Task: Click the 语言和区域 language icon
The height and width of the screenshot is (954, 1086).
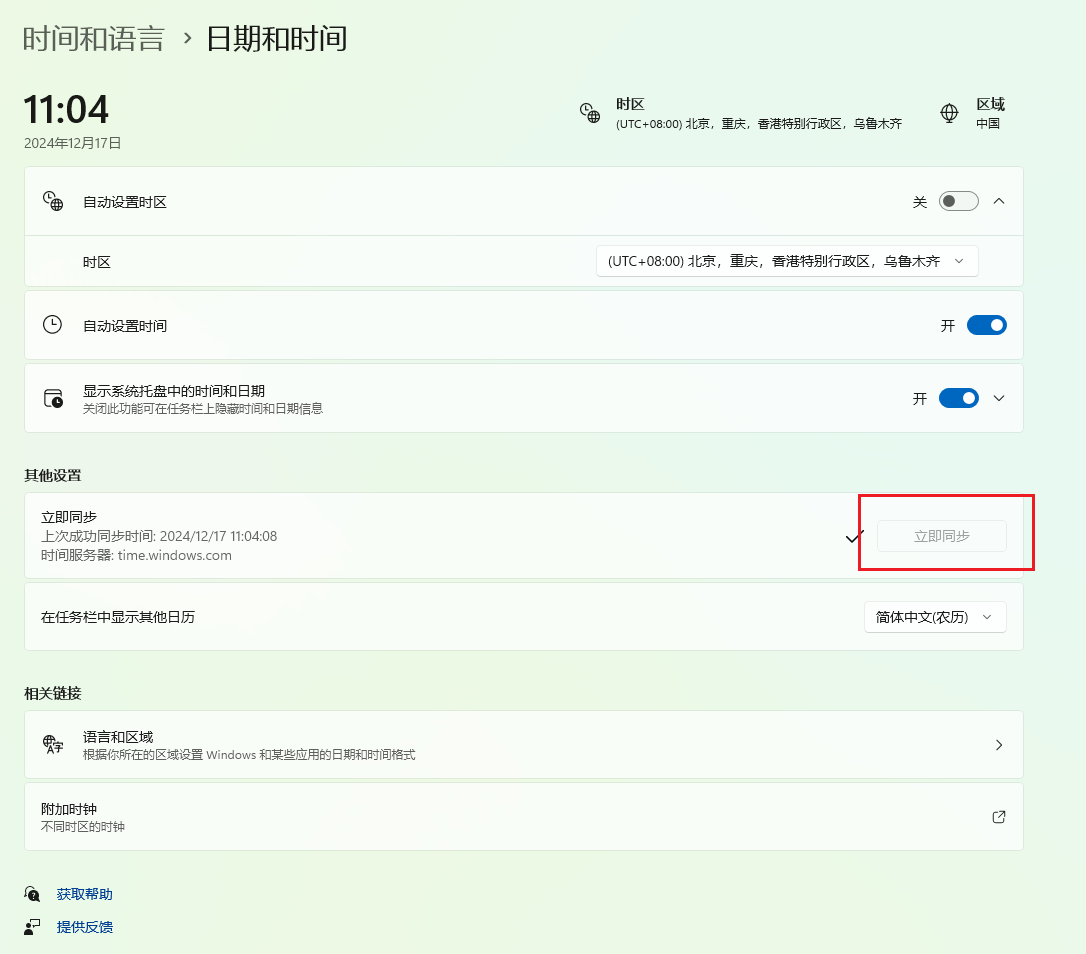Action: pos(53,744)
